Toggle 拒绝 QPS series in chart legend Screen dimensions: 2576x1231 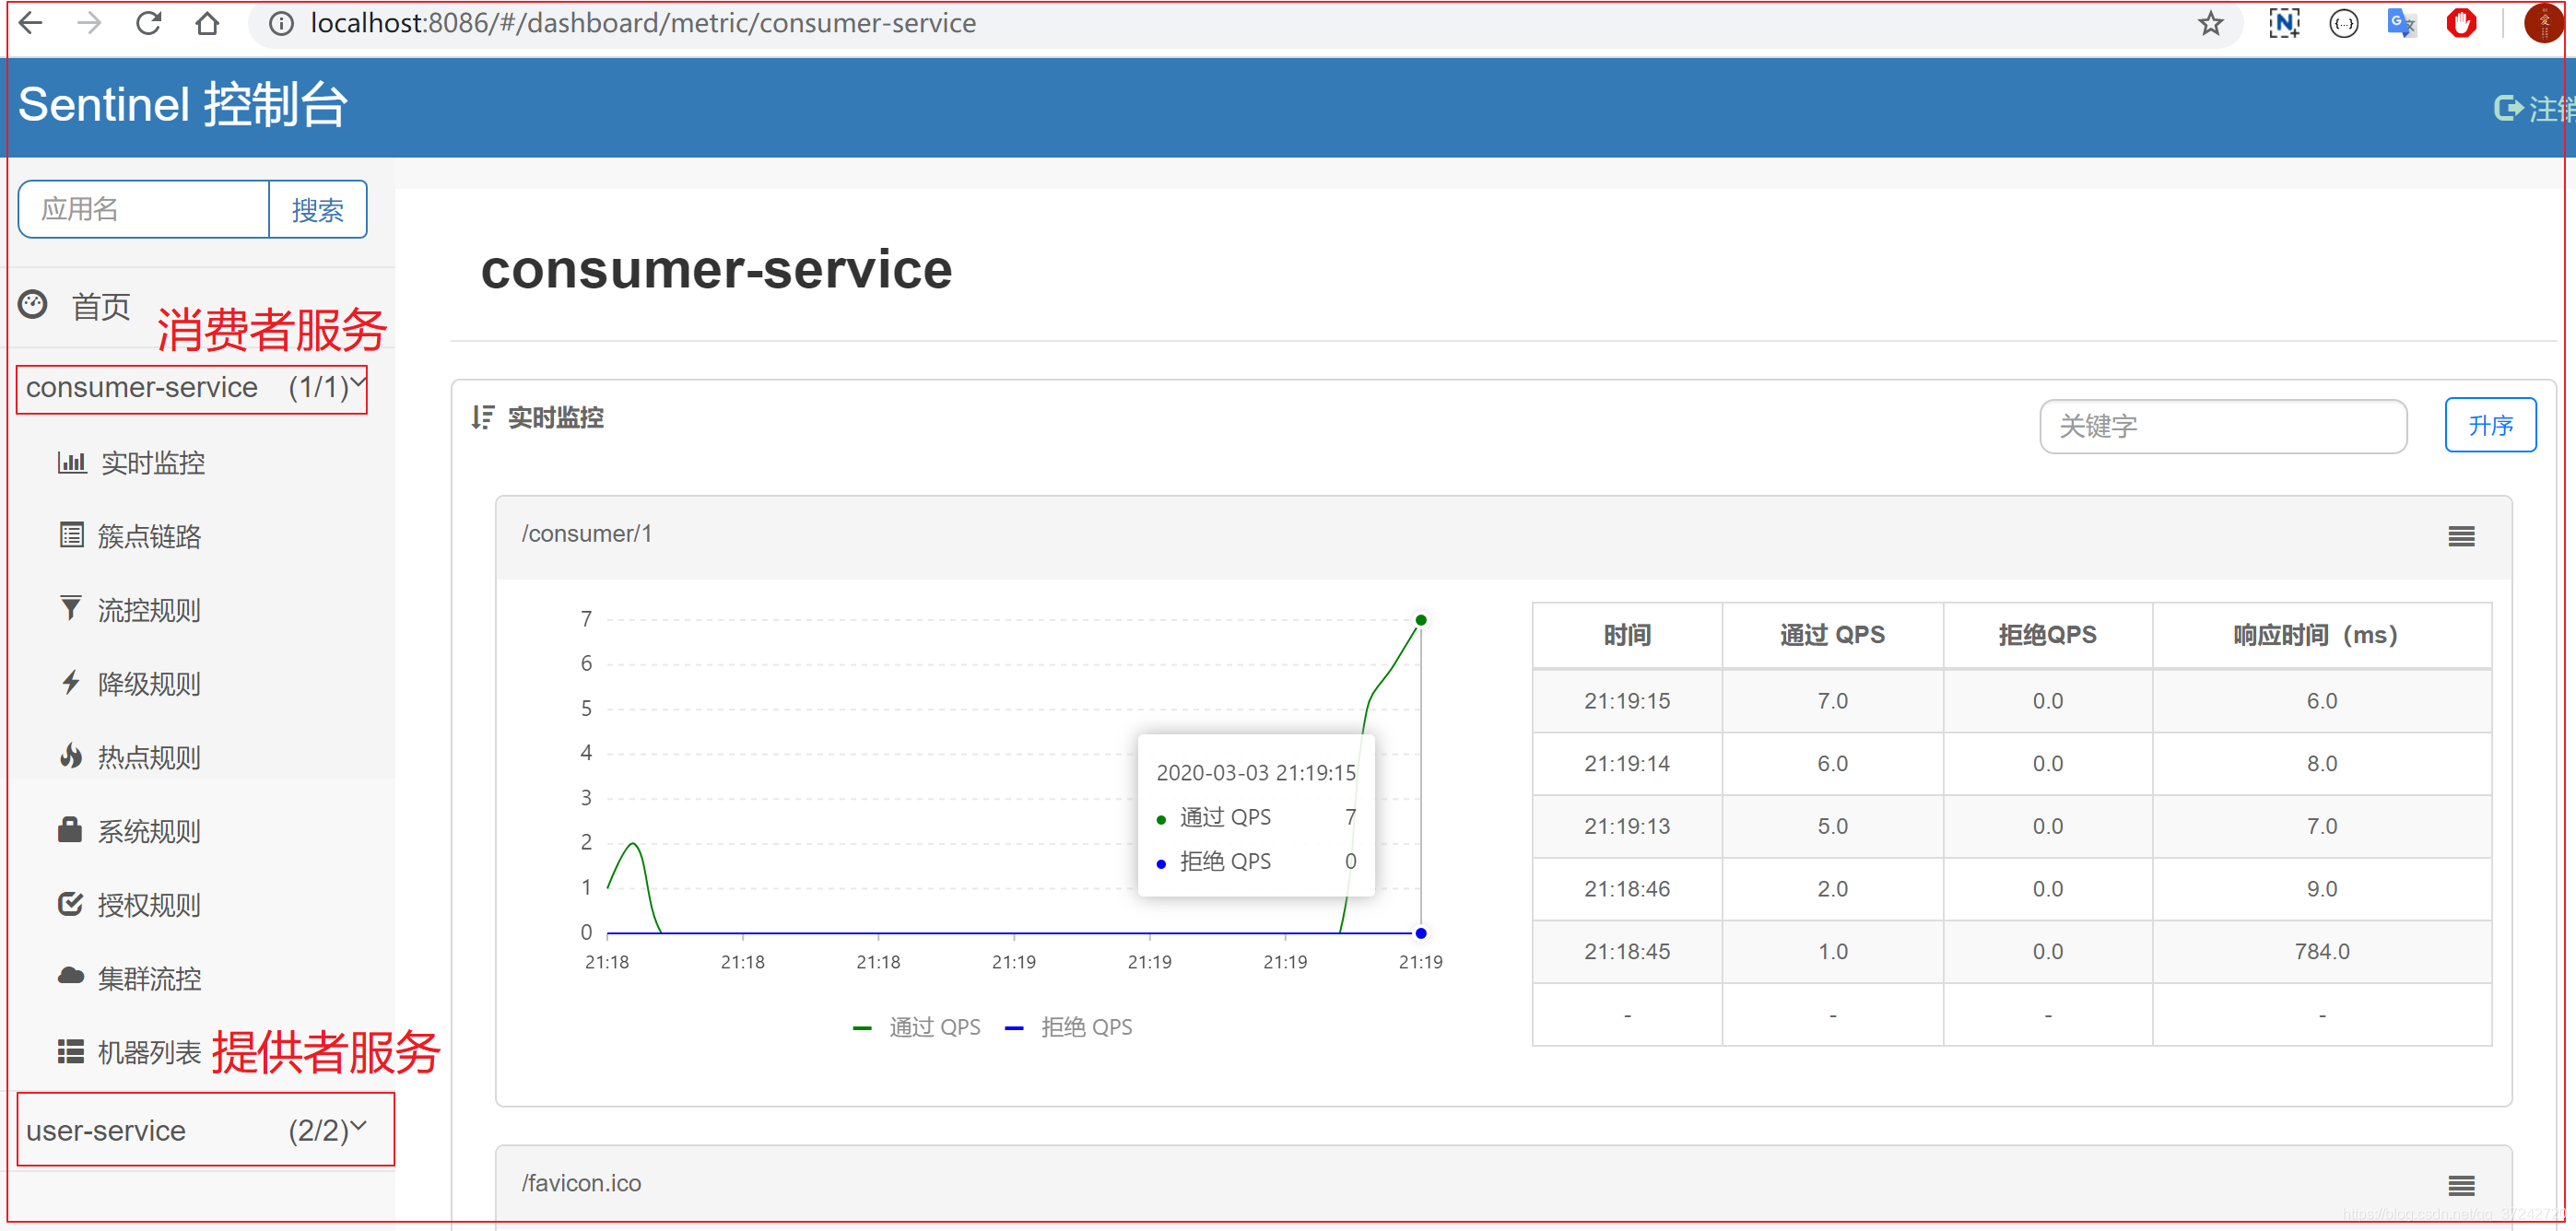[1068, 1027]
